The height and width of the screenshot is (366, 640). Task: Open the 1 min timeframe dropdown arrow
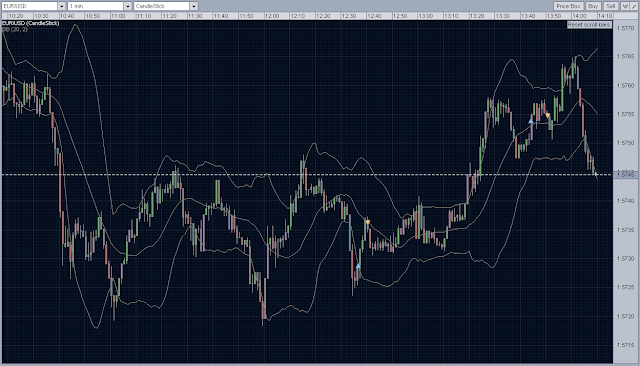[x=128, y=6]
